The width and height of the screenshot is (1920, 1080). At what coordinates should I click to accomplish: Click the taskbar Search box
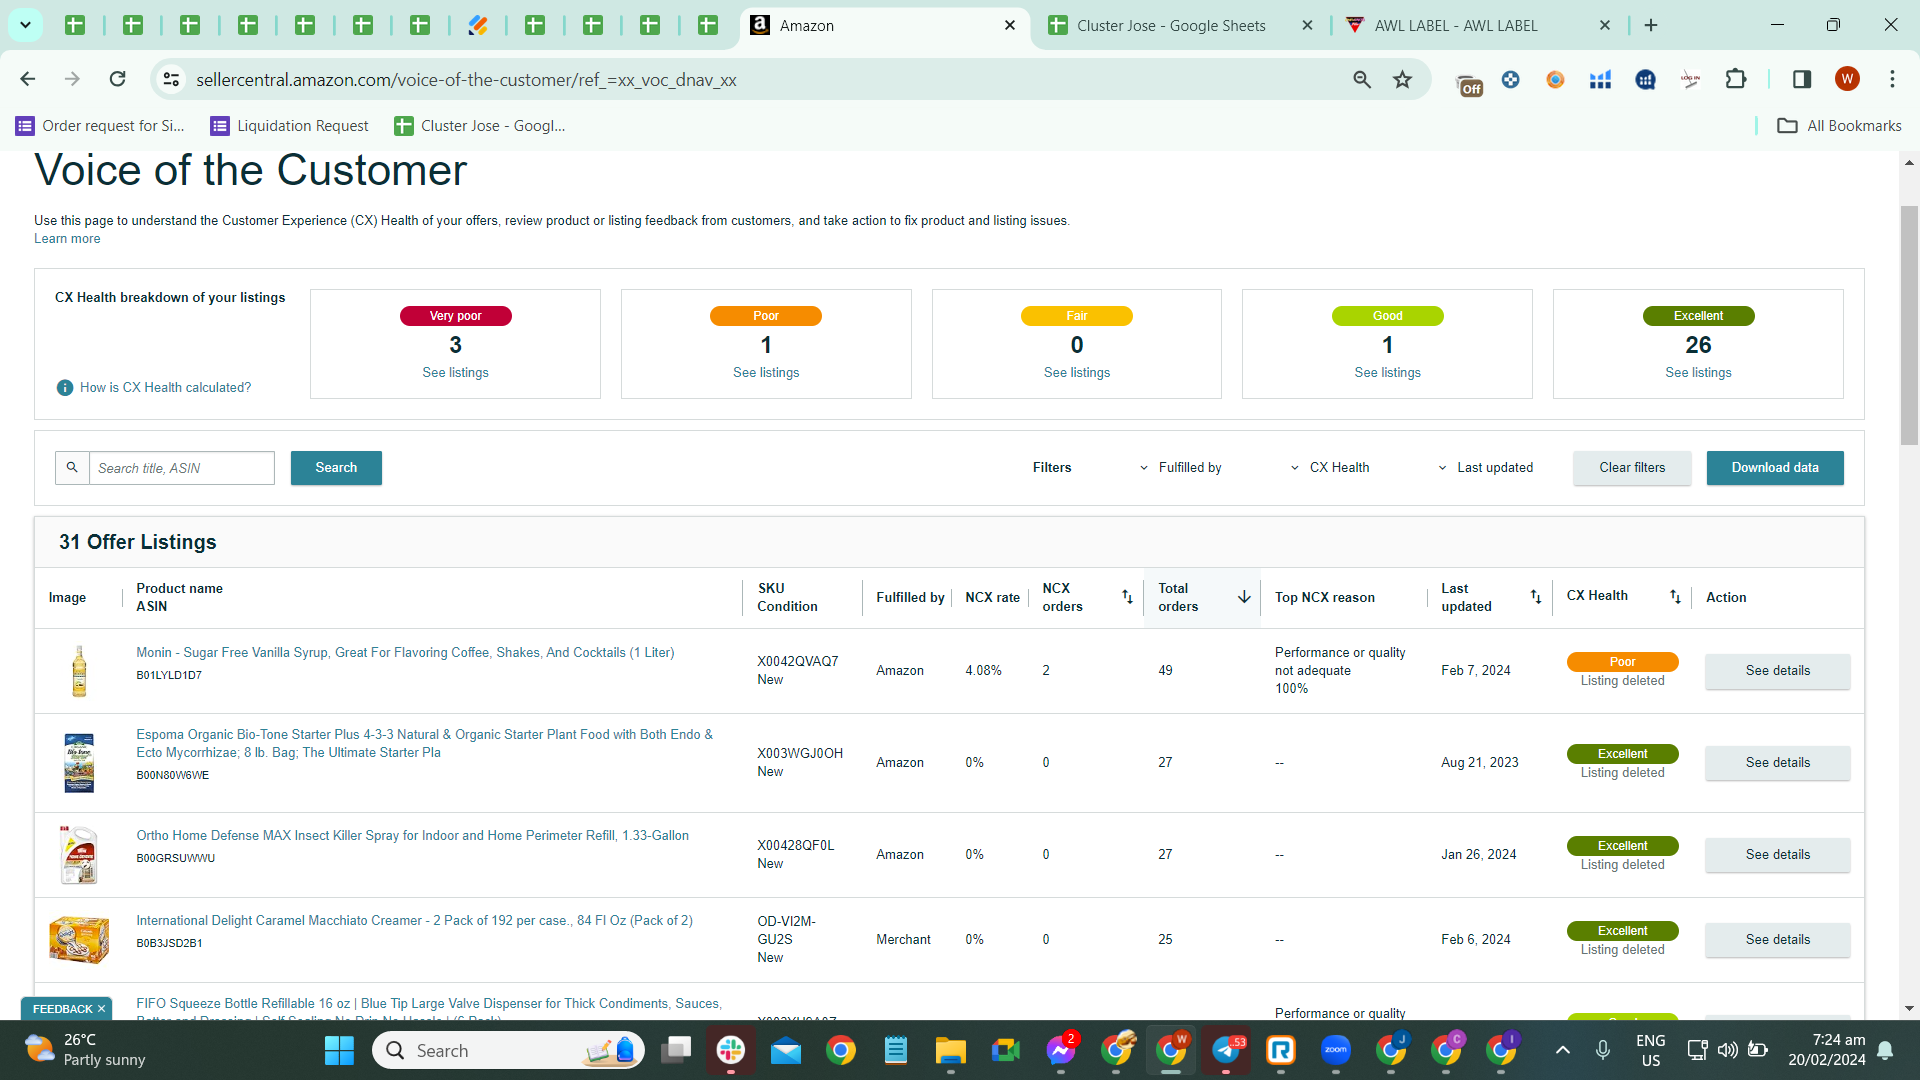(510, 1050)
